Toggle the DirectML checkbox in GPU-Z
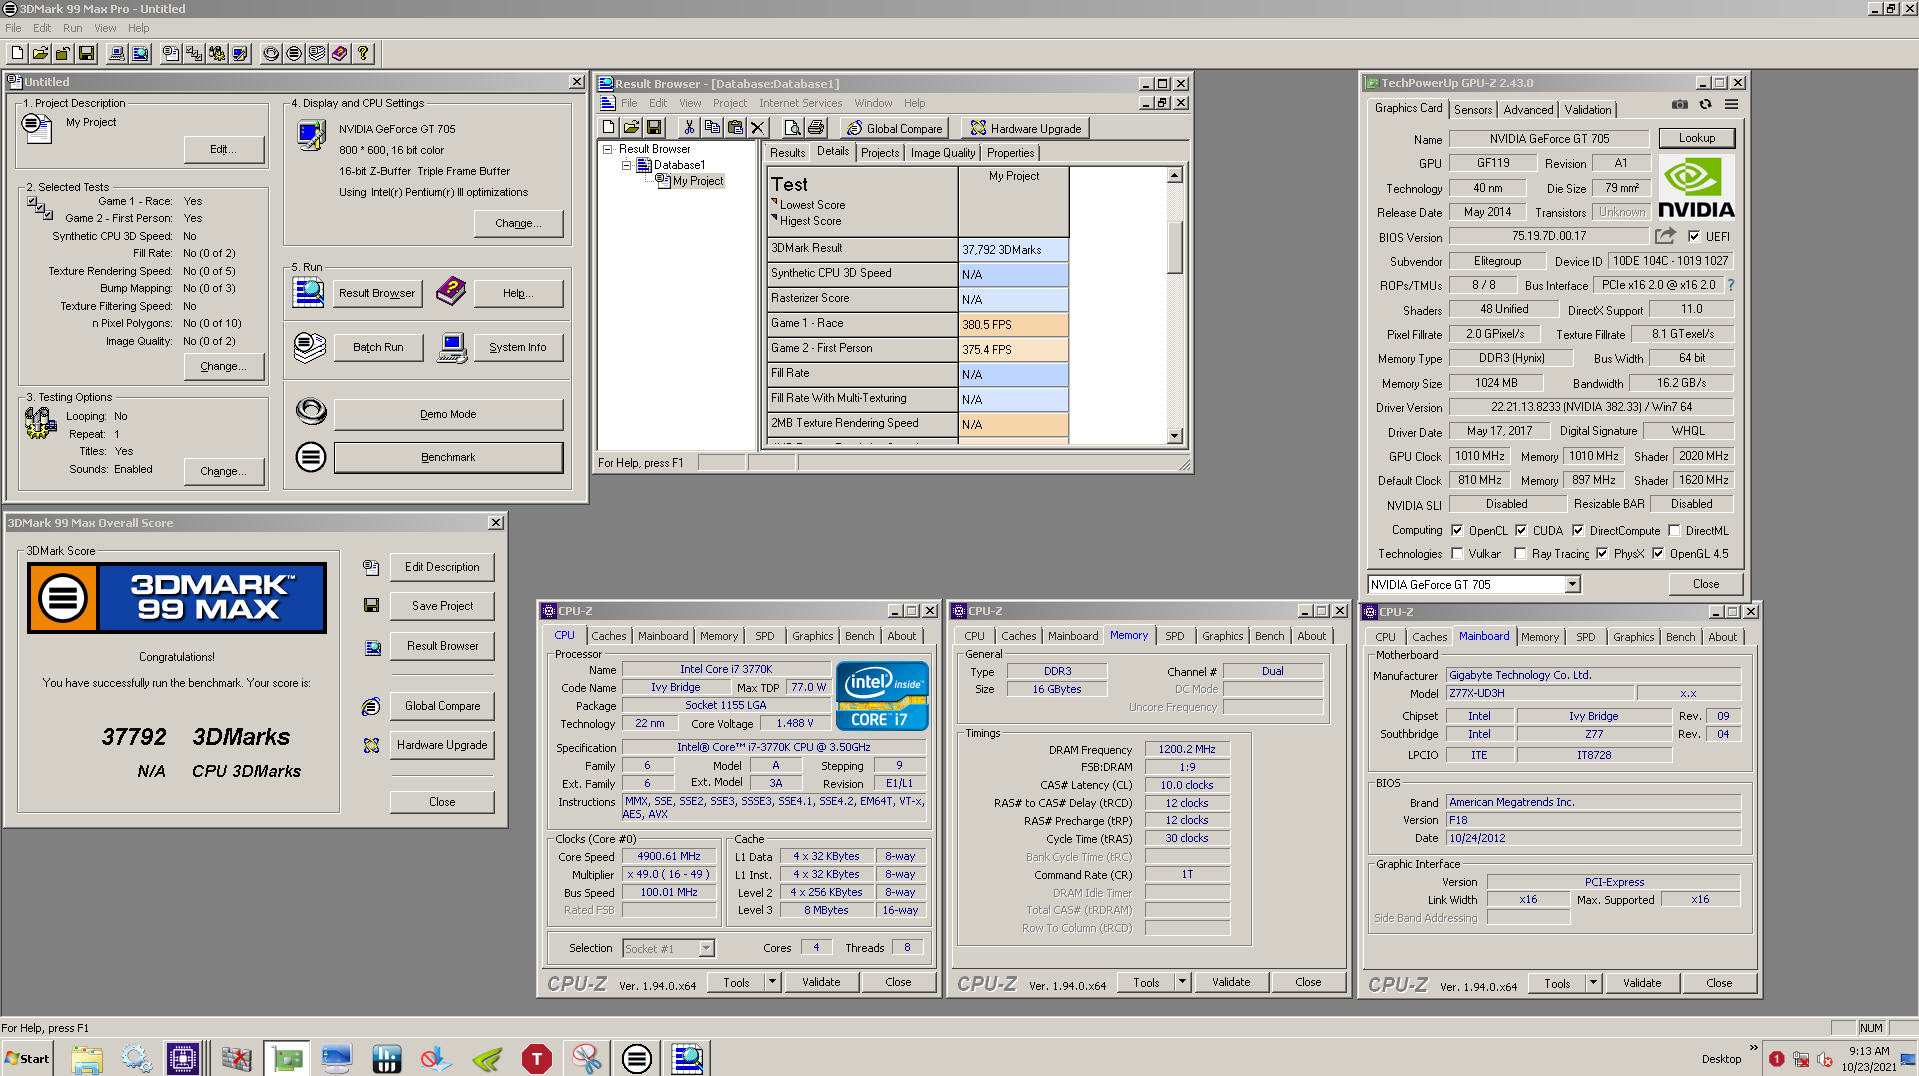The height and width of the screenshot is (1076, 1919). (x=1674, y=530)
